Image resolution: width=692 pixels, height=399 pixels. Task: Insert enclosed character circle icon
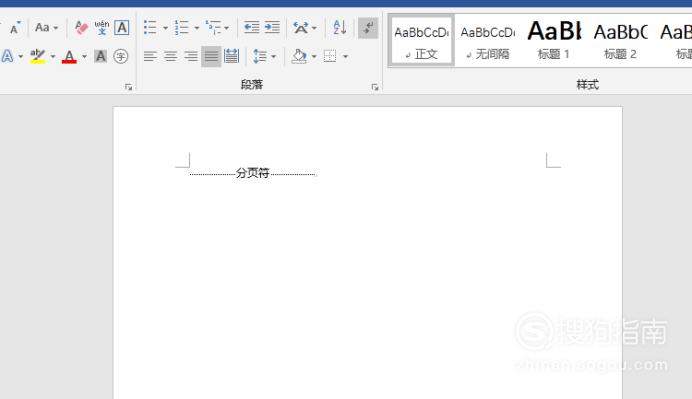[120, 56]
